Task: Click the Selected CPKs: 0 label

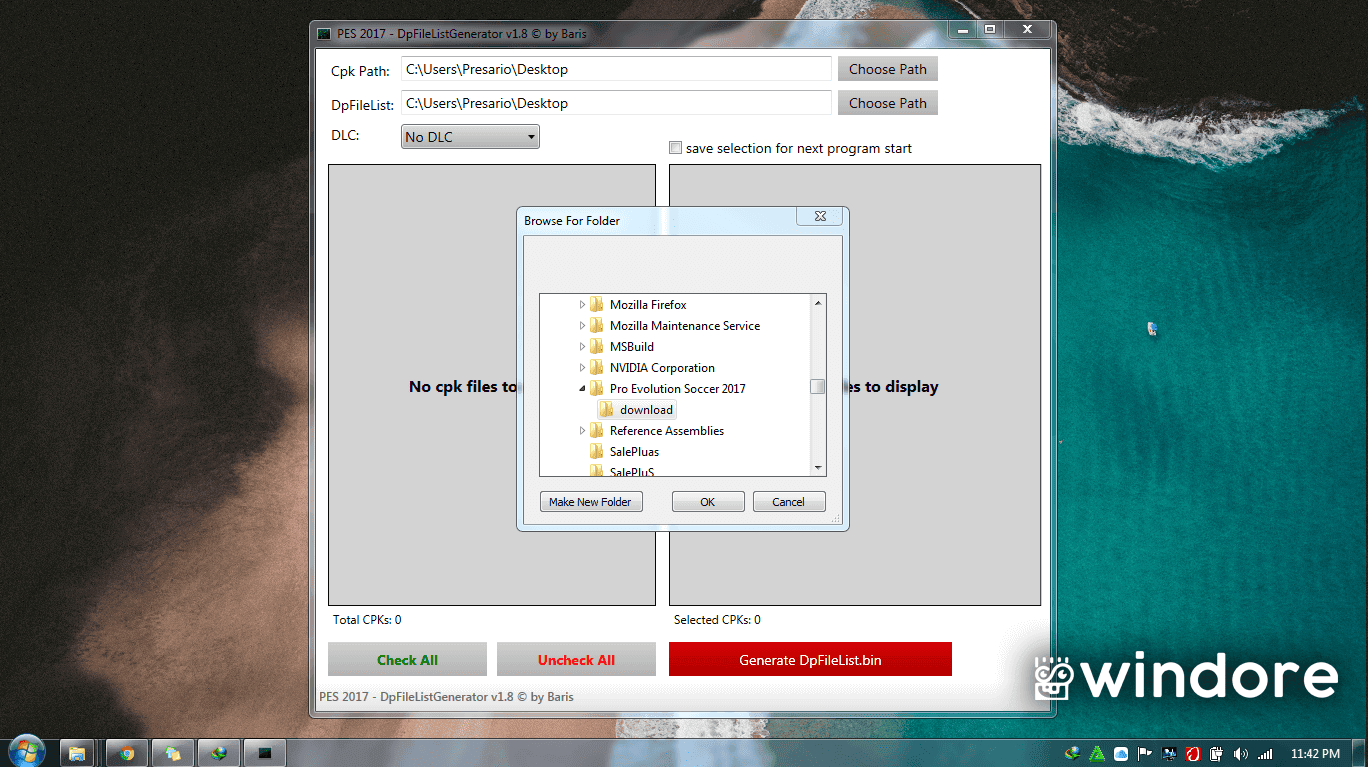Action: click(717, 619)
